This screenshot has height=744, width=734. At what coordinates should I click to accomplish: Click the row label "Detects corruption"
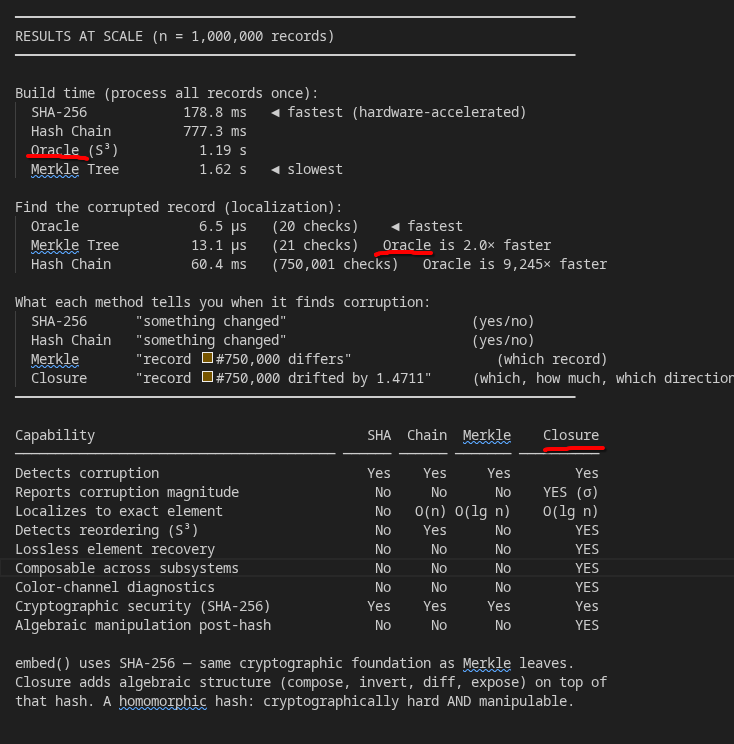(87, 473)
